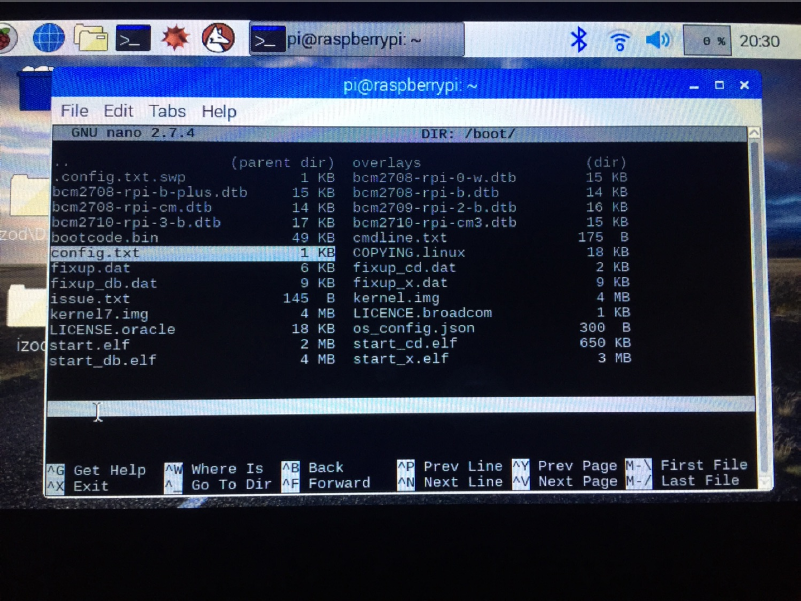Select the pi@raspberrypi taskbar window button
The height and width of the screenshot is (601, 801).
coord(357,39)
